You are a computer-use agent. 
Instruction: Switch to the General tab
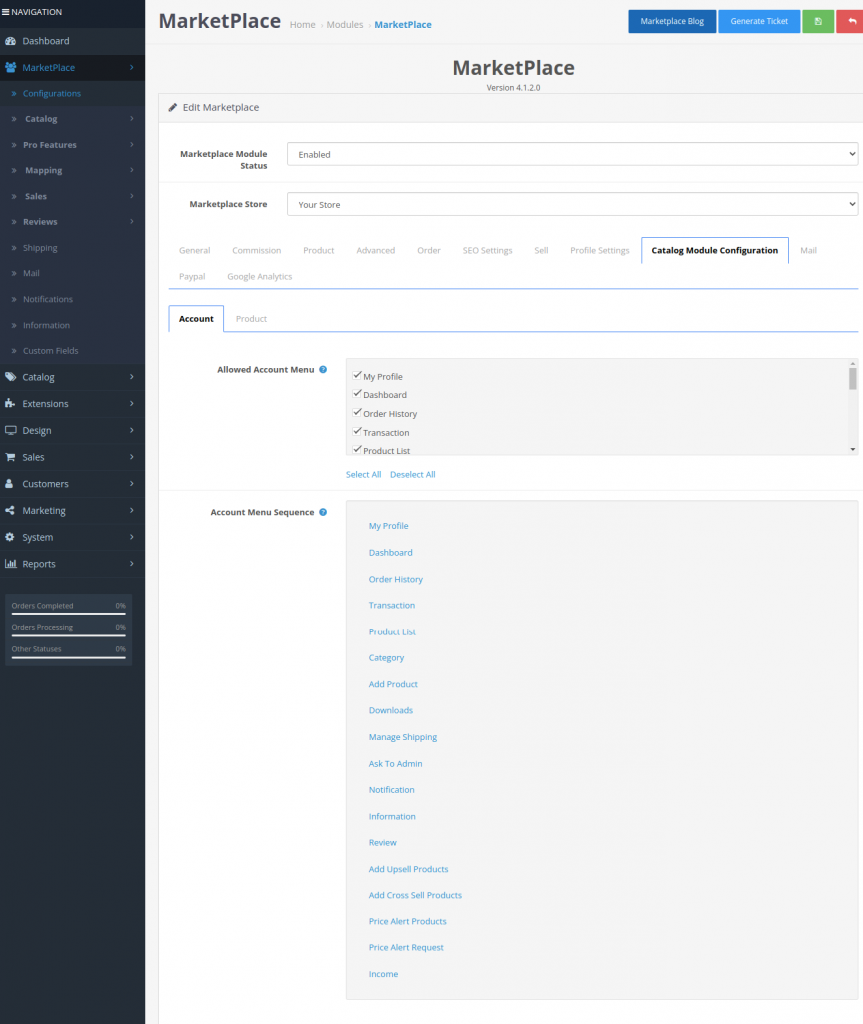[195, 250]
